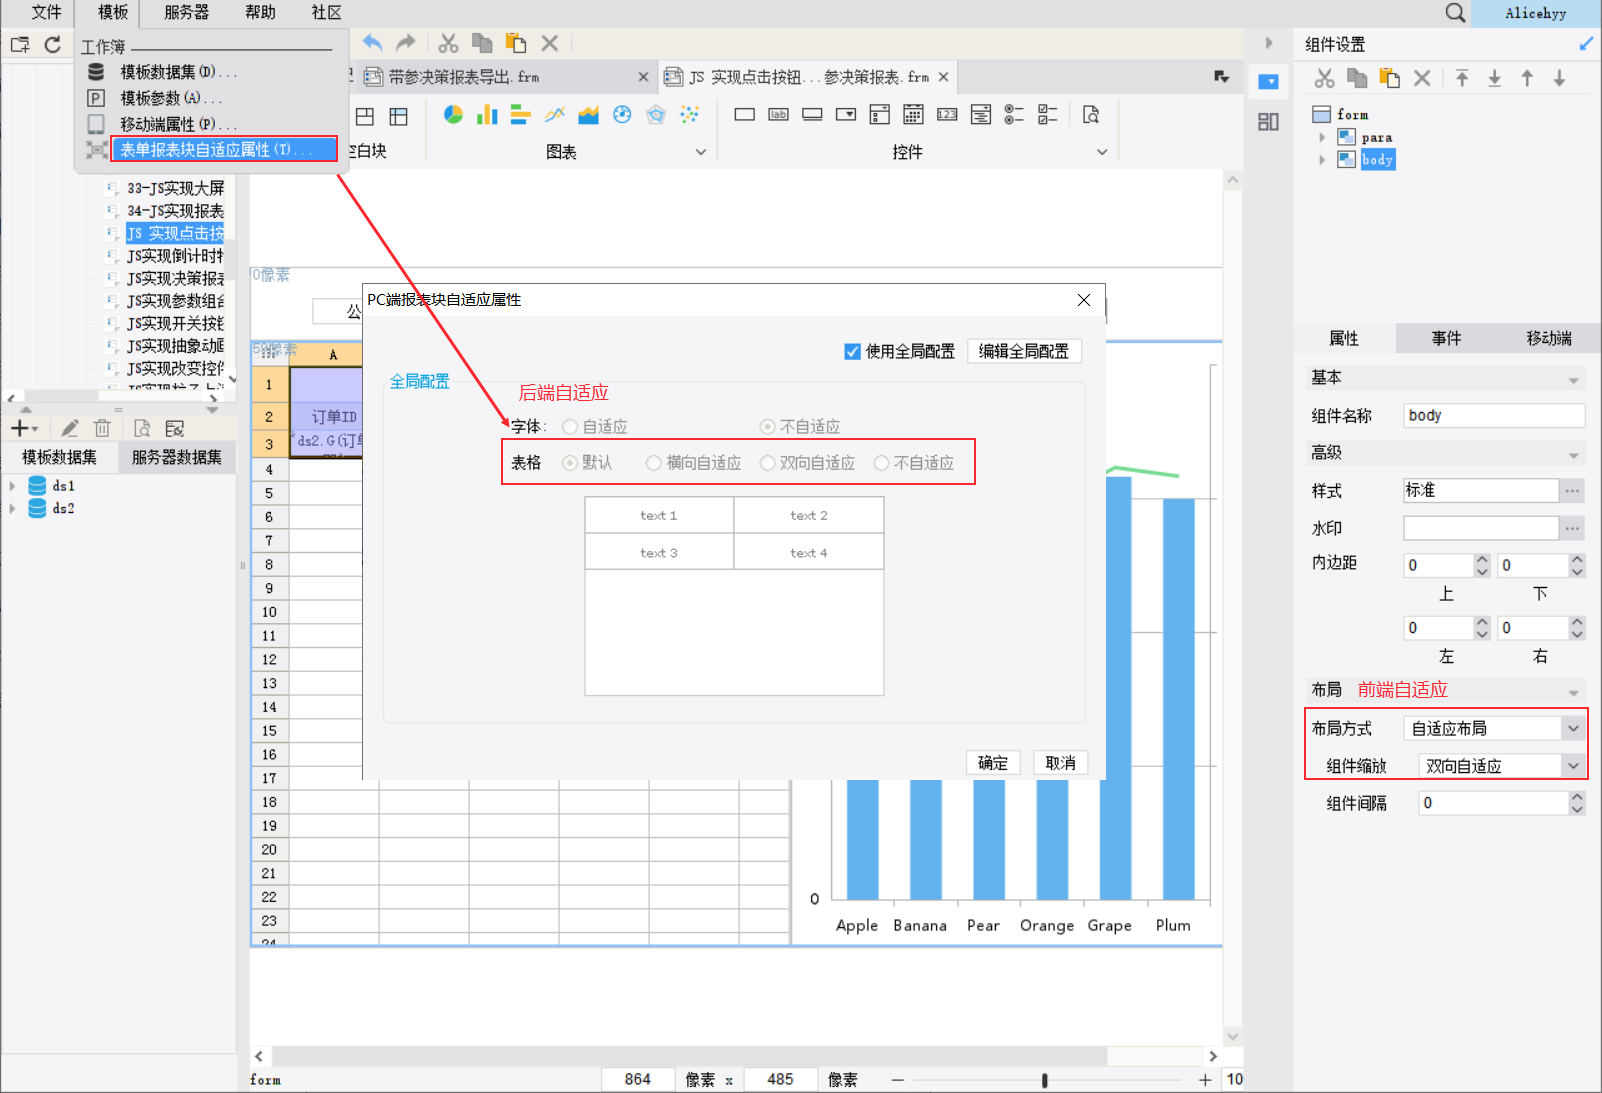
Task: Click the 取消 button in the dialog
Action: pos(1060,763)
